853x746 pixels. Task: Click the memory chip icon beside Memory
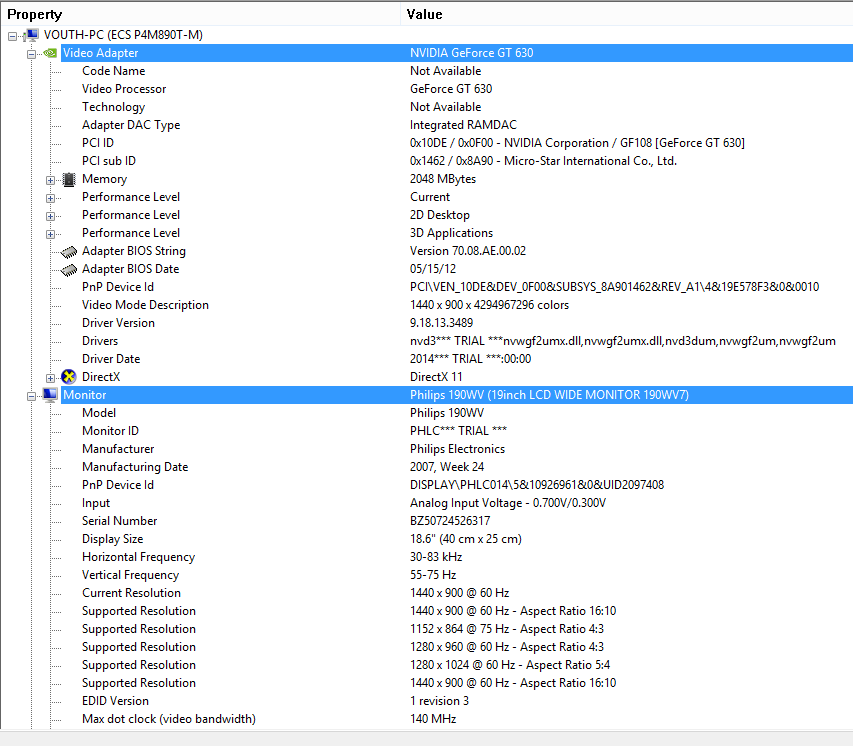(69, 179)
